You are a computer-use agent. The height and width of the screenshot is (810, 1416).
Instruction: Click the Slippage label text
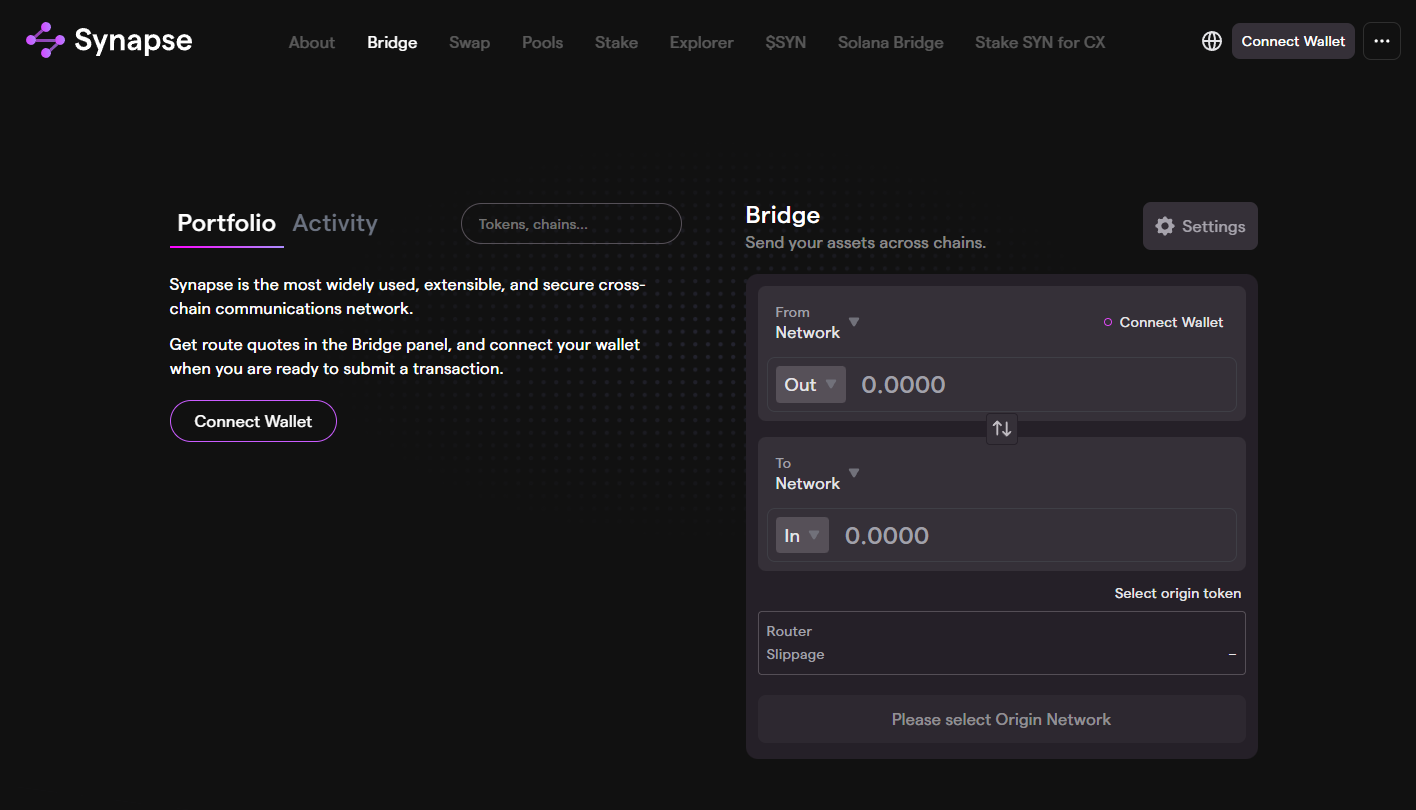pyautogui.click(x=795, y=654)
